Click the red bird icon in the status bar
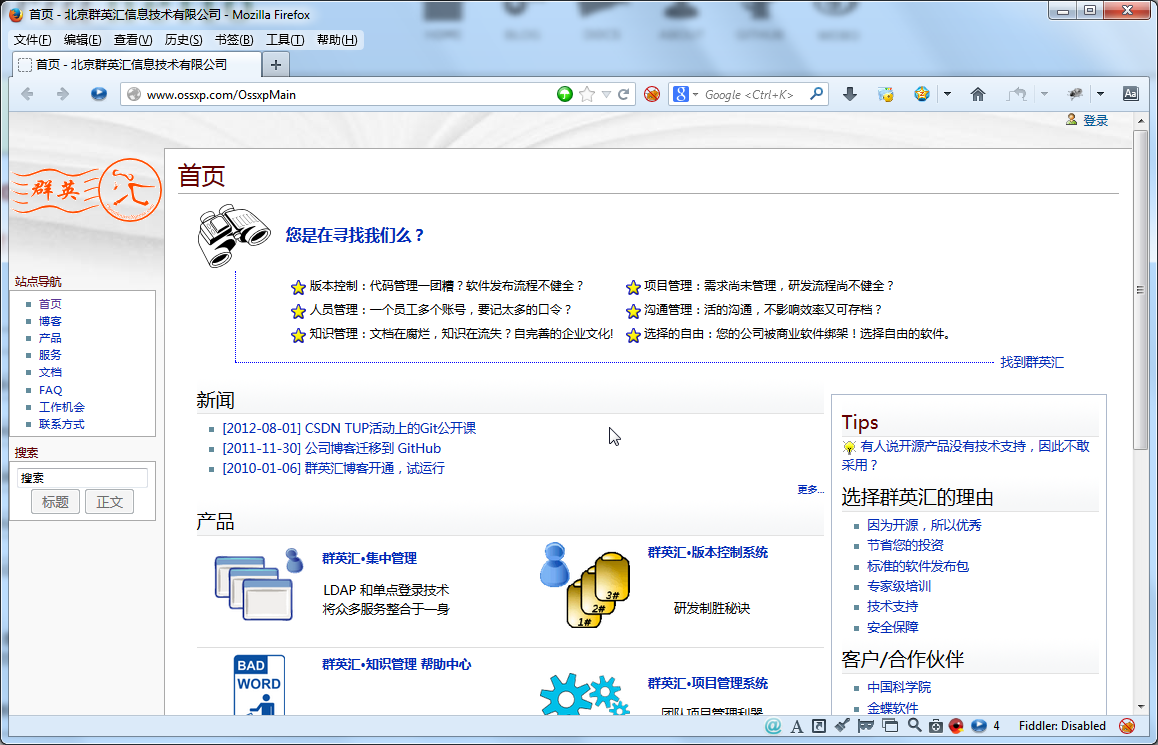 (x=956, y=726)
